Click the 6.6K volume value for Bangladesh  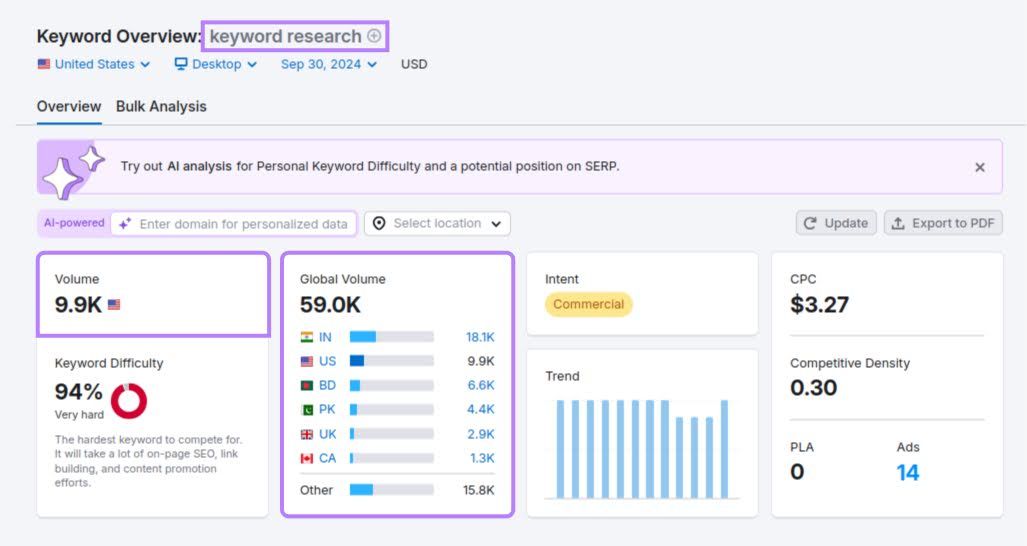pyautogui.click(x=481, y=386)
